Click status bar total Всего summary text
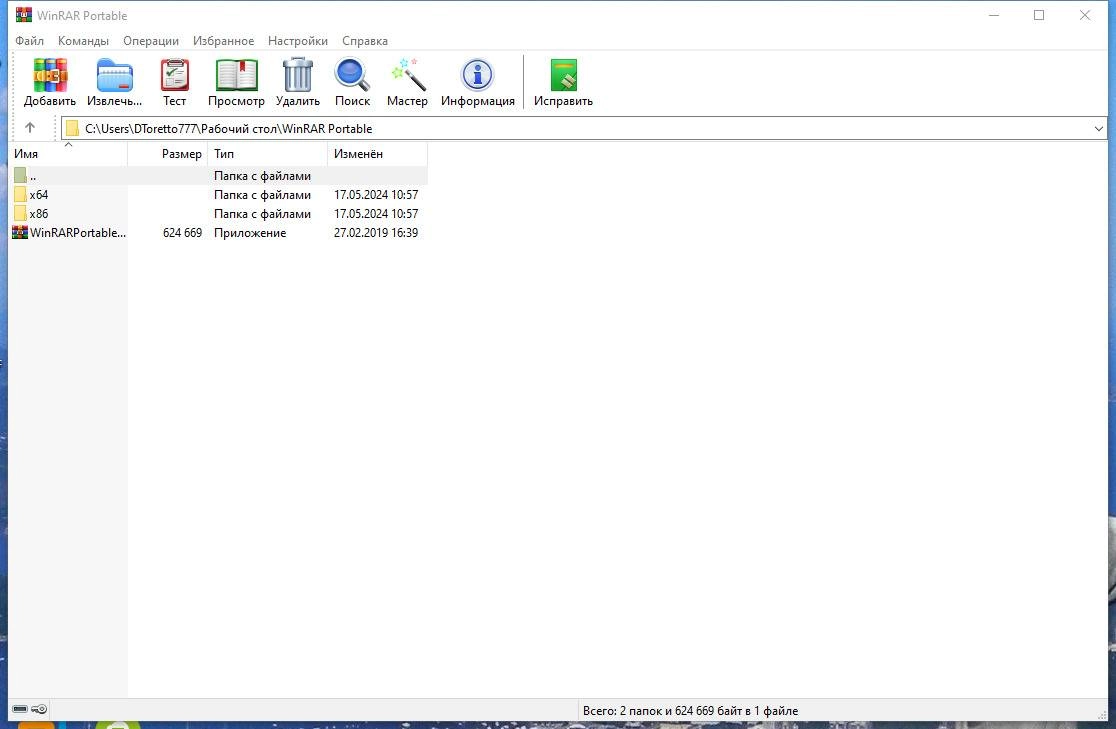 (690, 710)
